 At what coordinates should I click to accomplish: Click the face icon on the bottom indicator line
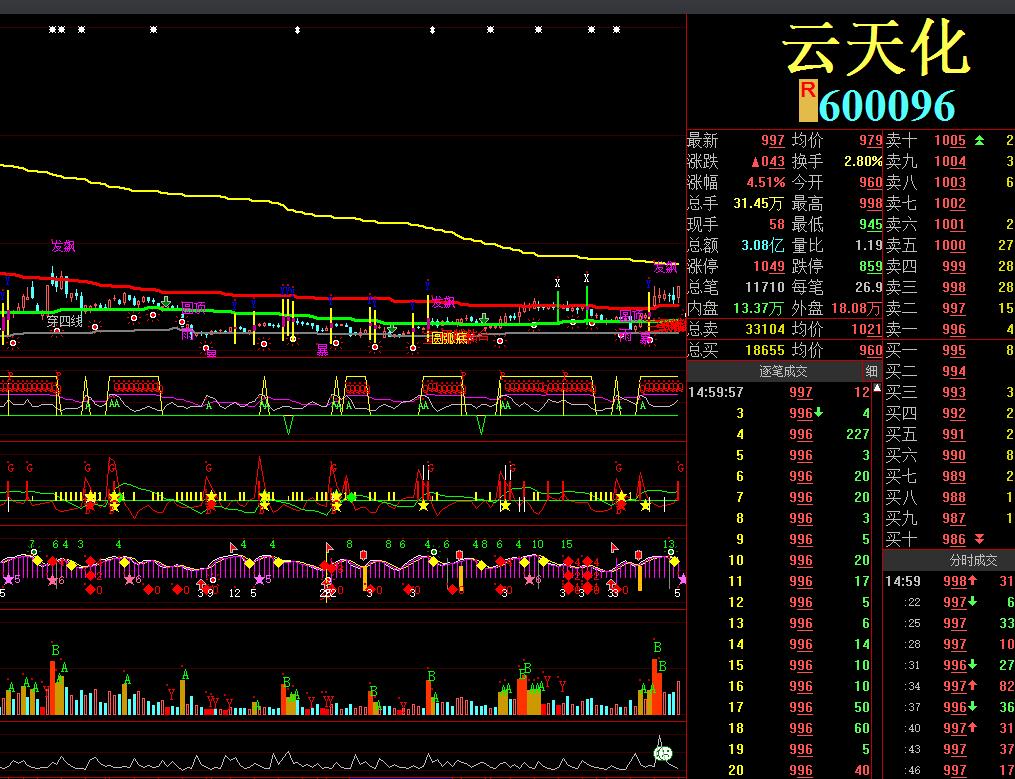(x=663, y=753)
